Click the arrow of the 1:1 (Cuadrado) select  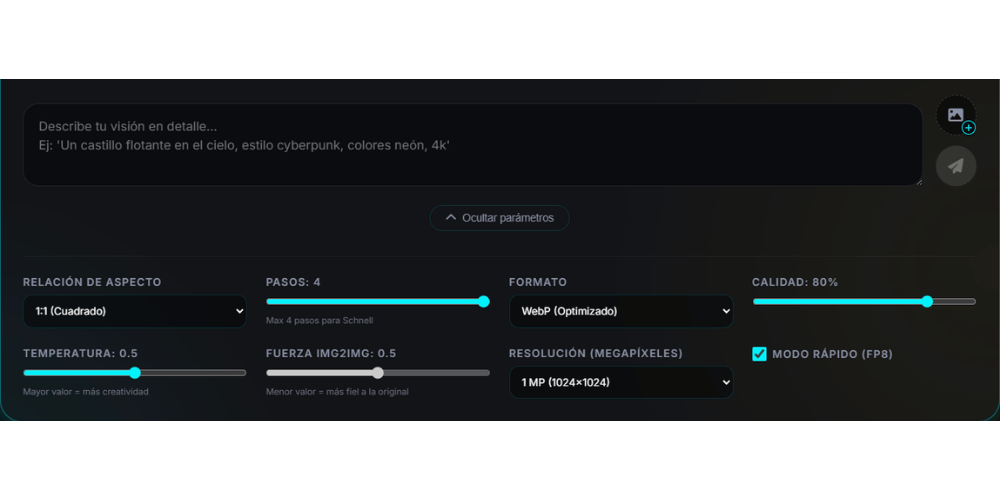point(239,311)
